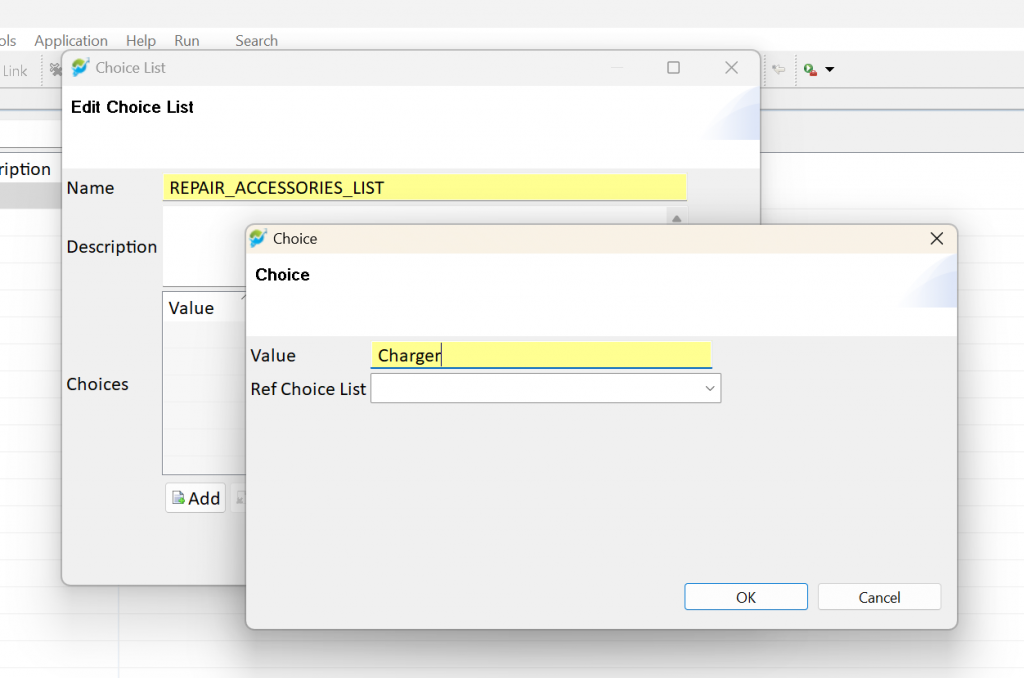
Task: Click the Add choice button icon
Action: click(178, 498)
